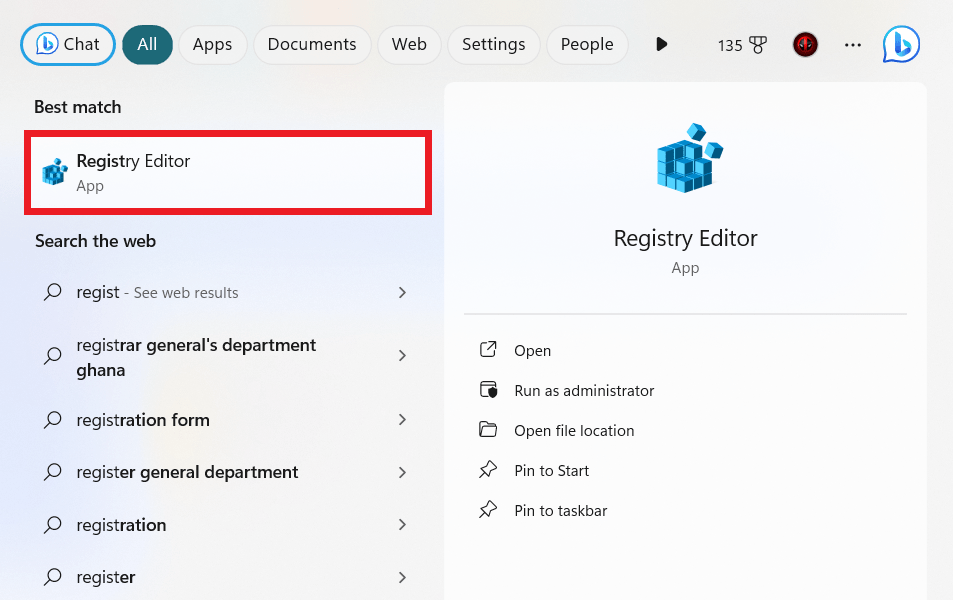Click the Registry Editor icon in results list
Image resolution: width=953 pixels, height=600 pixels.
(55, 172)
